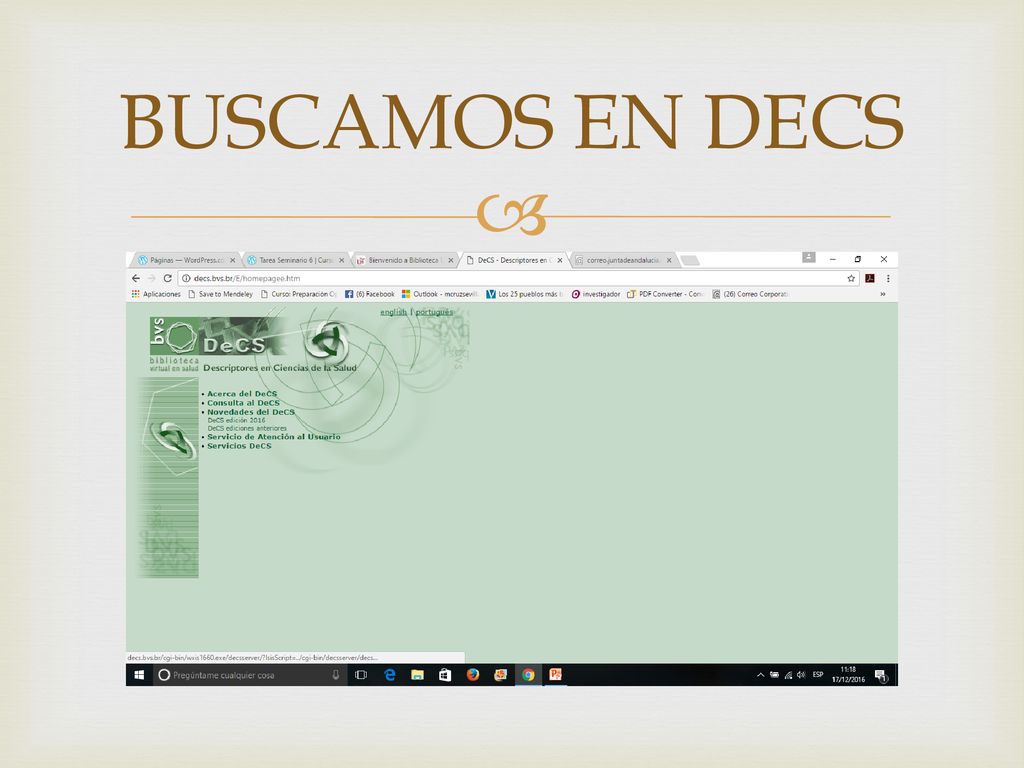Reload the DeCS page

click(x=167, y=278)
